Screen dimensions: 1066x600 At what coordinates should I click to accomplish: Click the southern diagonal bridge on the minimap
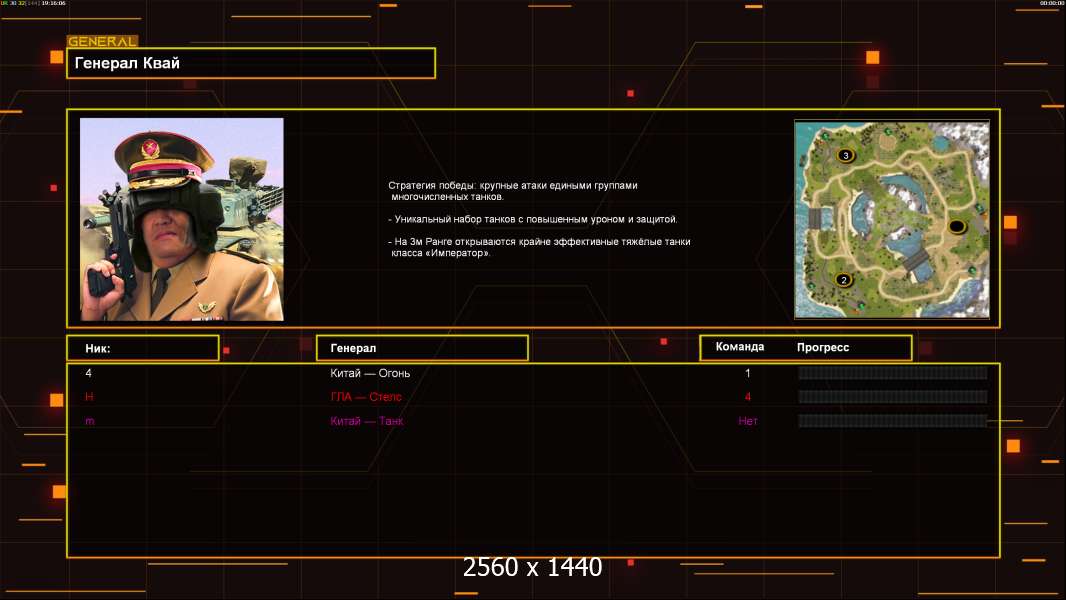tap(917, 262)
